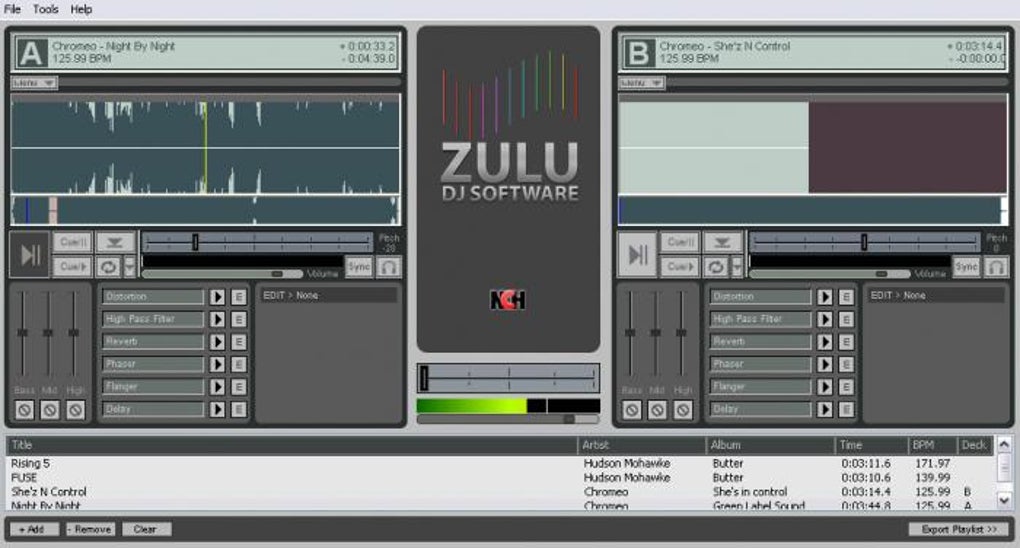The height and width of the screenshot is (548, 1020).
Task: Click the Deck A waveform overview strip
Action: [206, 211]
